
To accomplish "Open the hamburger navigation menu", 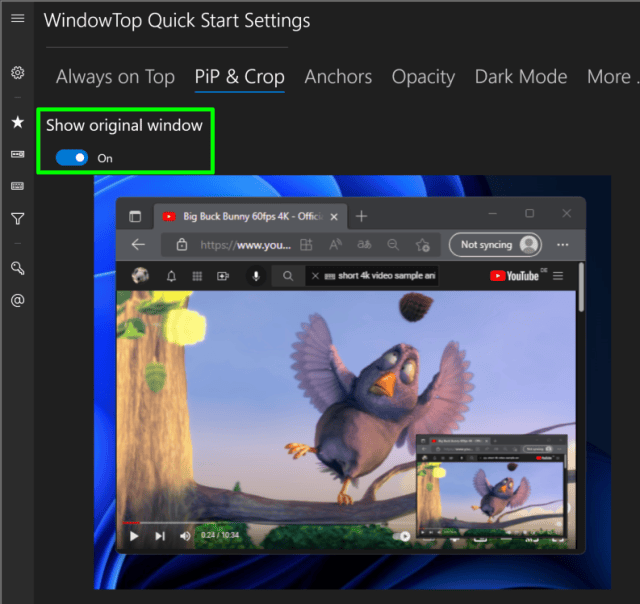I will point(18,19).
